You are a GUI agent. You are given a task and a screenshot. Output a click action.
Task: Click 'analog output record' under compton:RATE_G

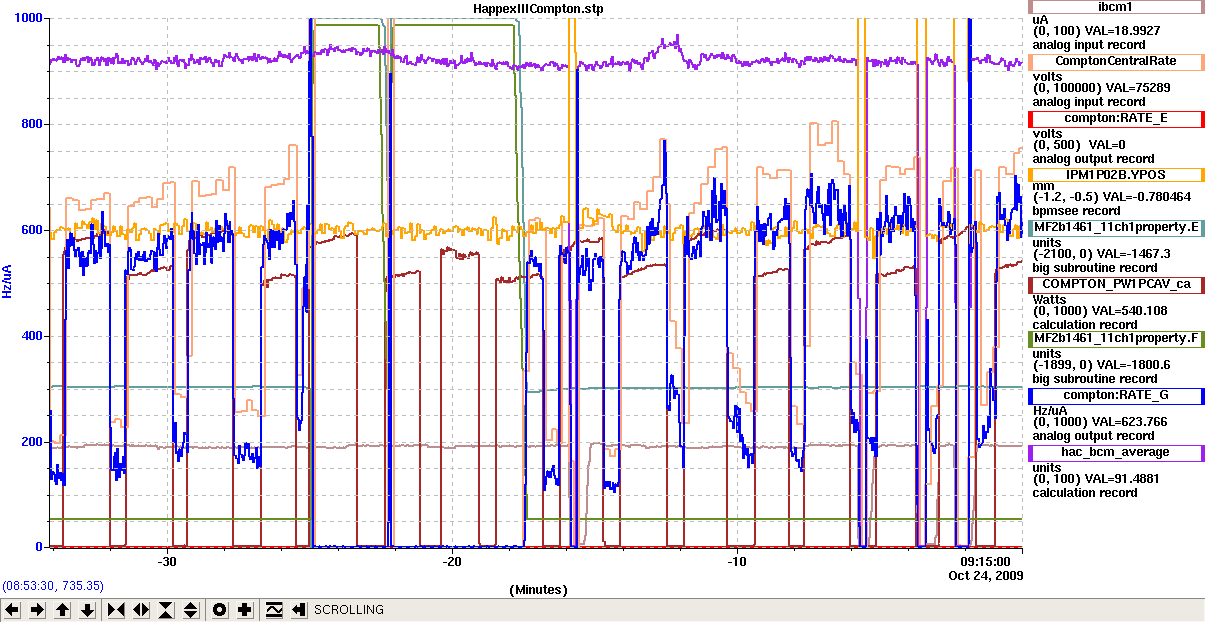(1093, 436)
